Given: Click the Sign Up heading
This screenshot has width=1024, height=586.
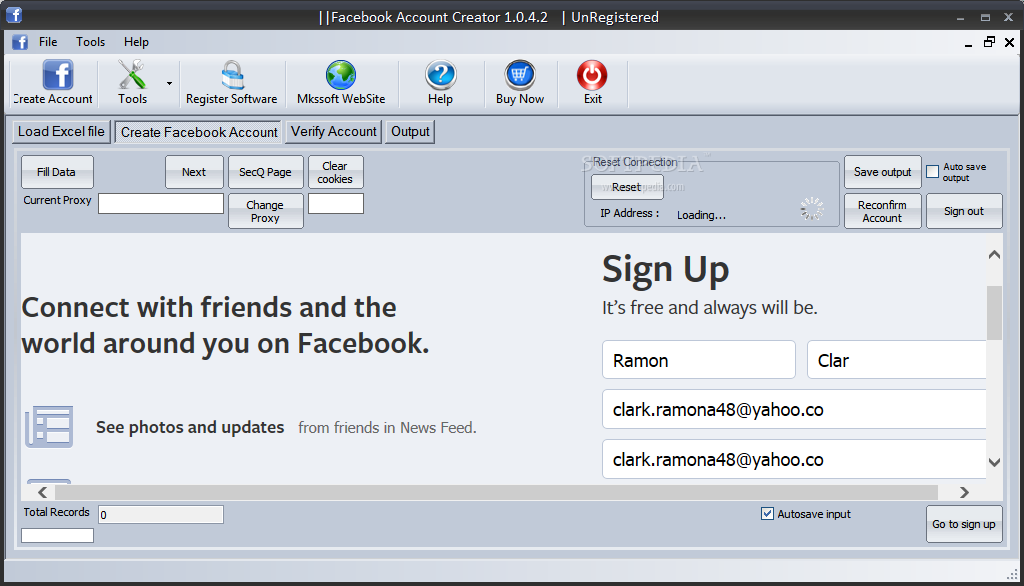Looking at the screenshot, I should pos(665,270).
